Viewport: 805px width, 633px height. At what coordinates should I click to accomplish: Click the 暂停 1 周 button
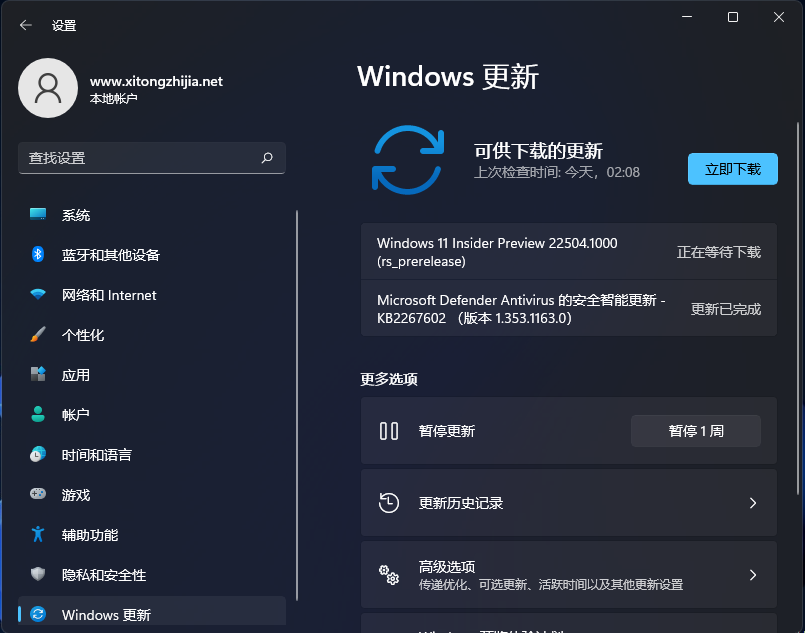696,431
